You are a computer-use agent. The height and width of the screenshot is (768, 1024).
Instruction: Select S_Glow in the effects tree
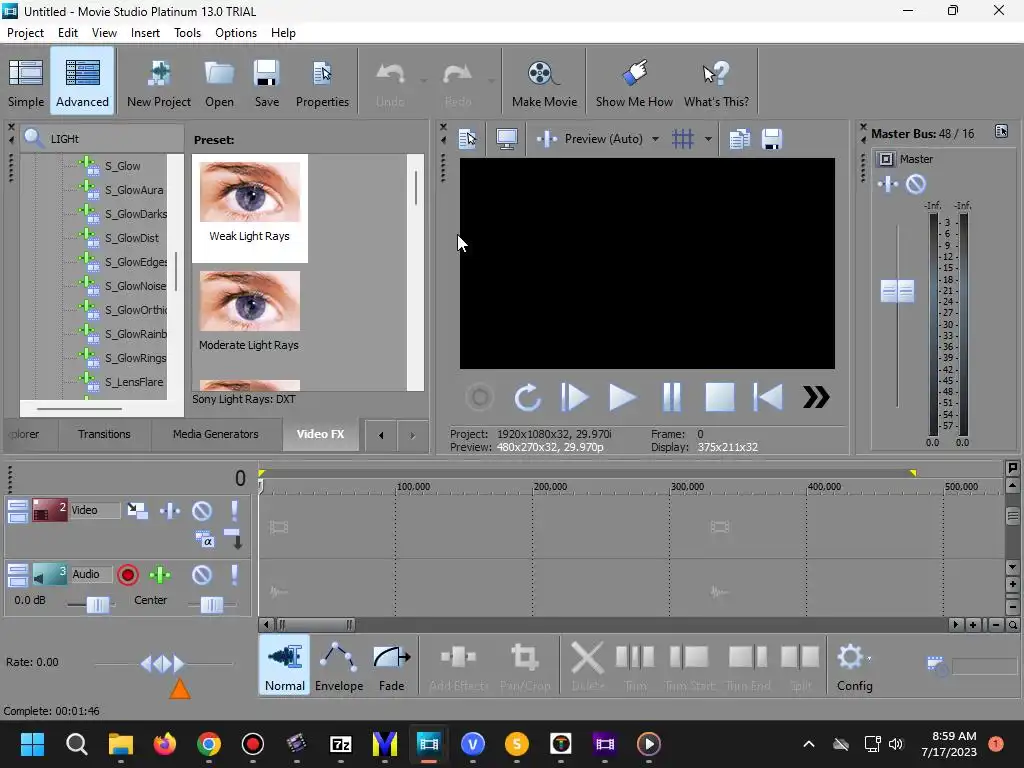click(x=122, y=166)
